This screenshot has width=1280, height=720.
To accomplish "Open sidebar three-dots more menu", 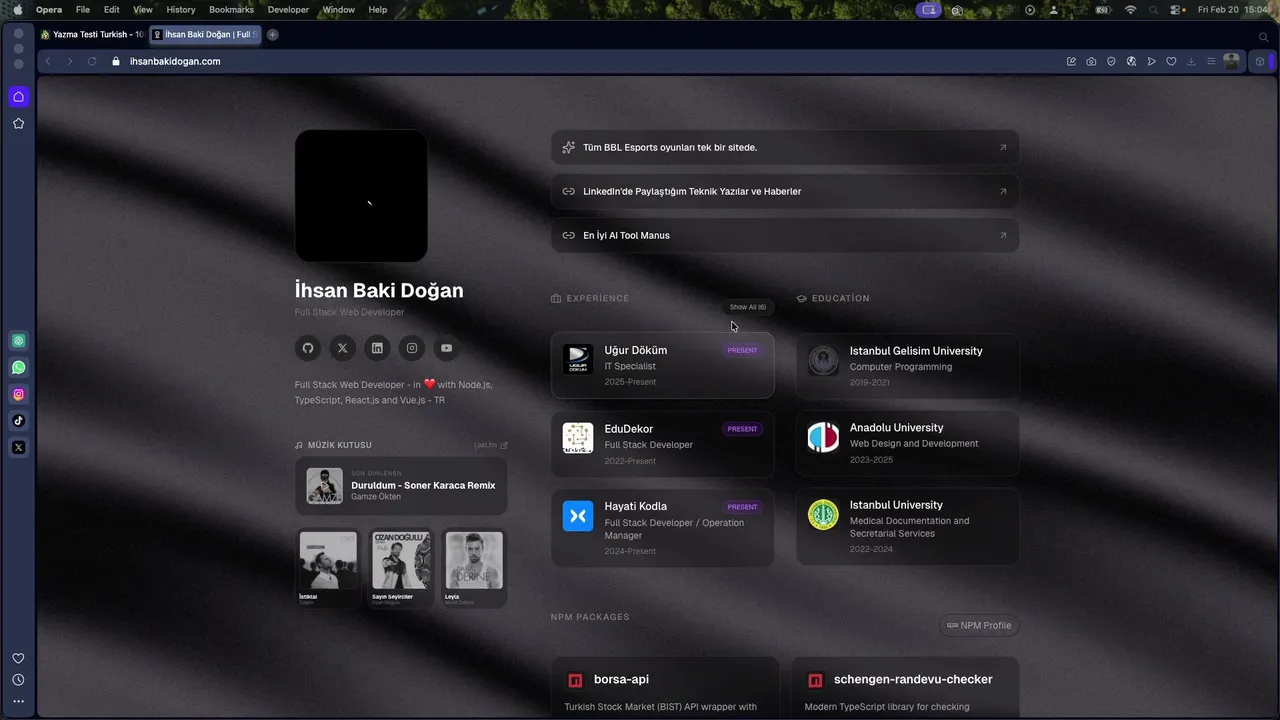I will [x=18, y=701].
